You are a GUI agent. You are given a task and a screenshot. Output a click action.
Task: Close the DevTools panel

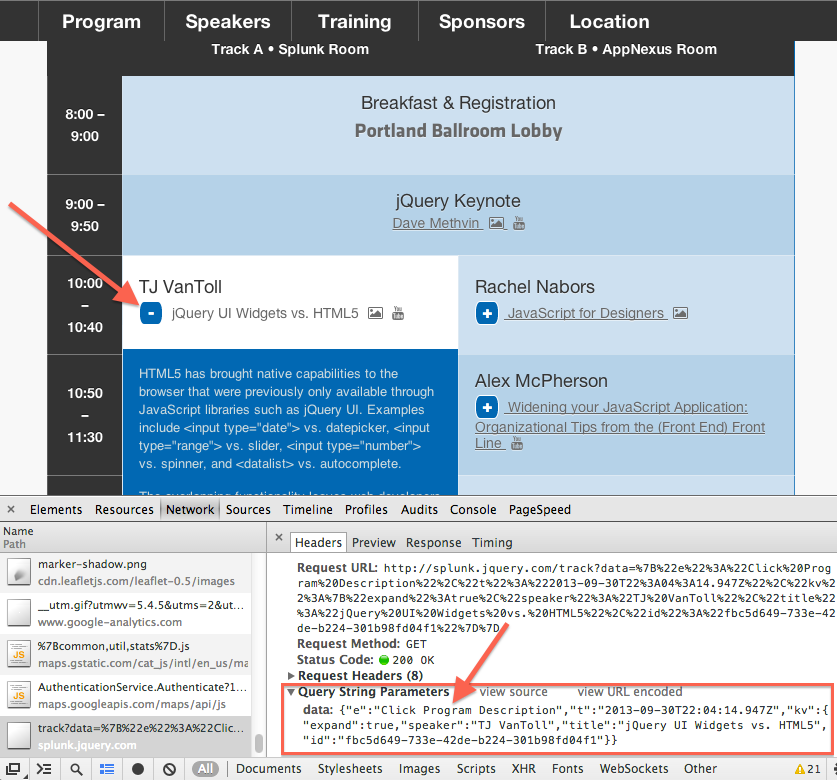pyautogui.click(x=11, y=509)
